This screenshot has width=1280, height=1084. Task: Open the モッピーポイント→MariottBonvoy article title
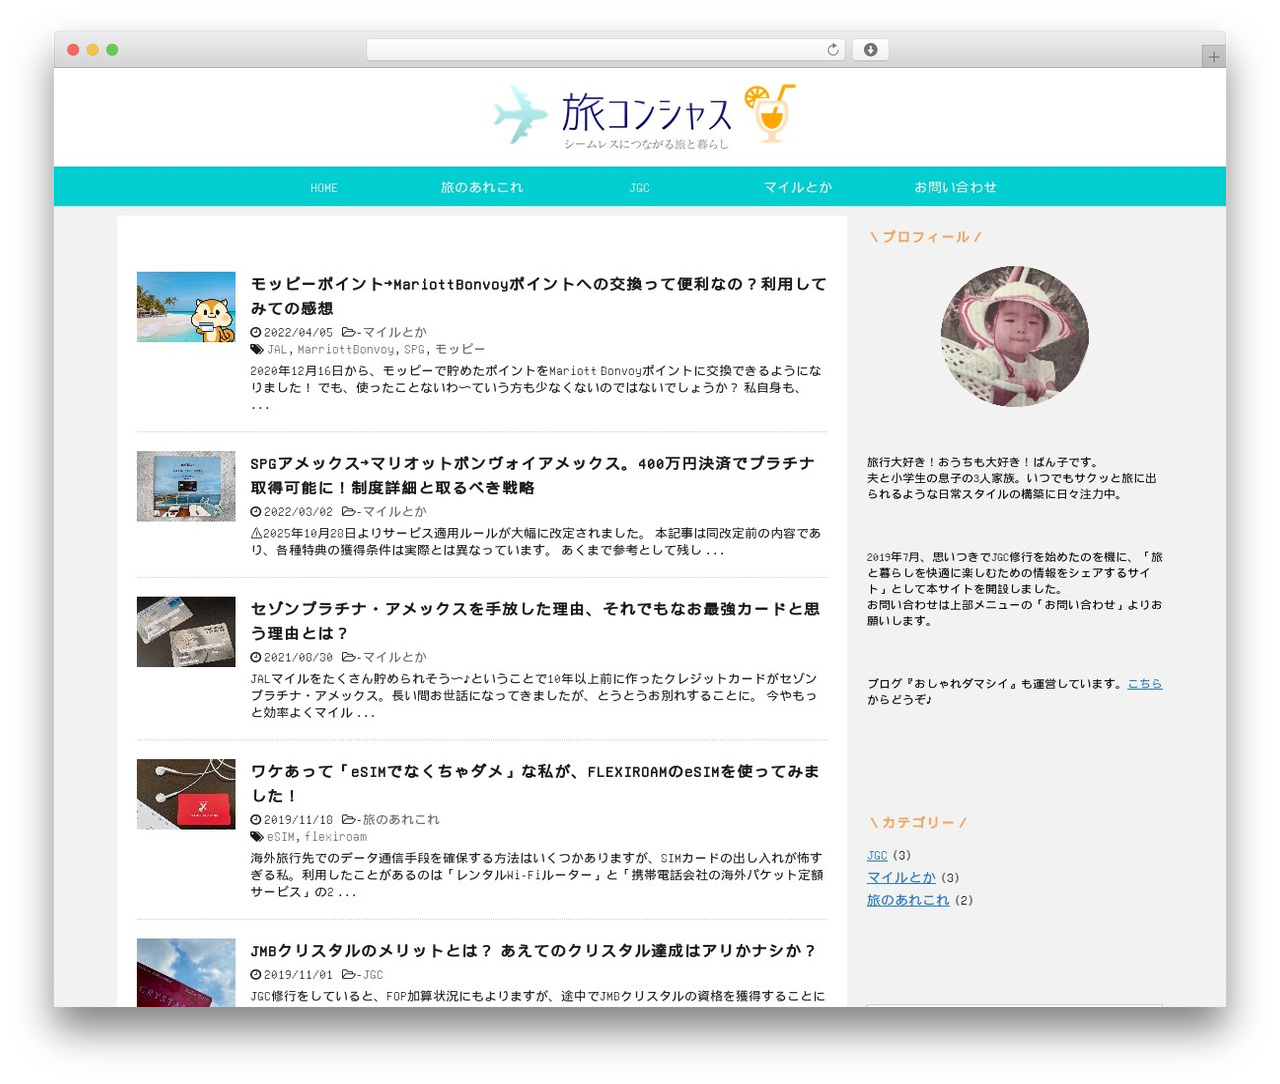pyautogui.click(x=539, y=296)
